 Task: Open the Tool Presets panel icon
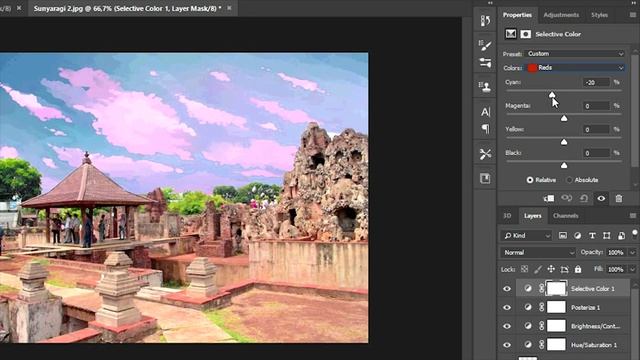[485, 154]
